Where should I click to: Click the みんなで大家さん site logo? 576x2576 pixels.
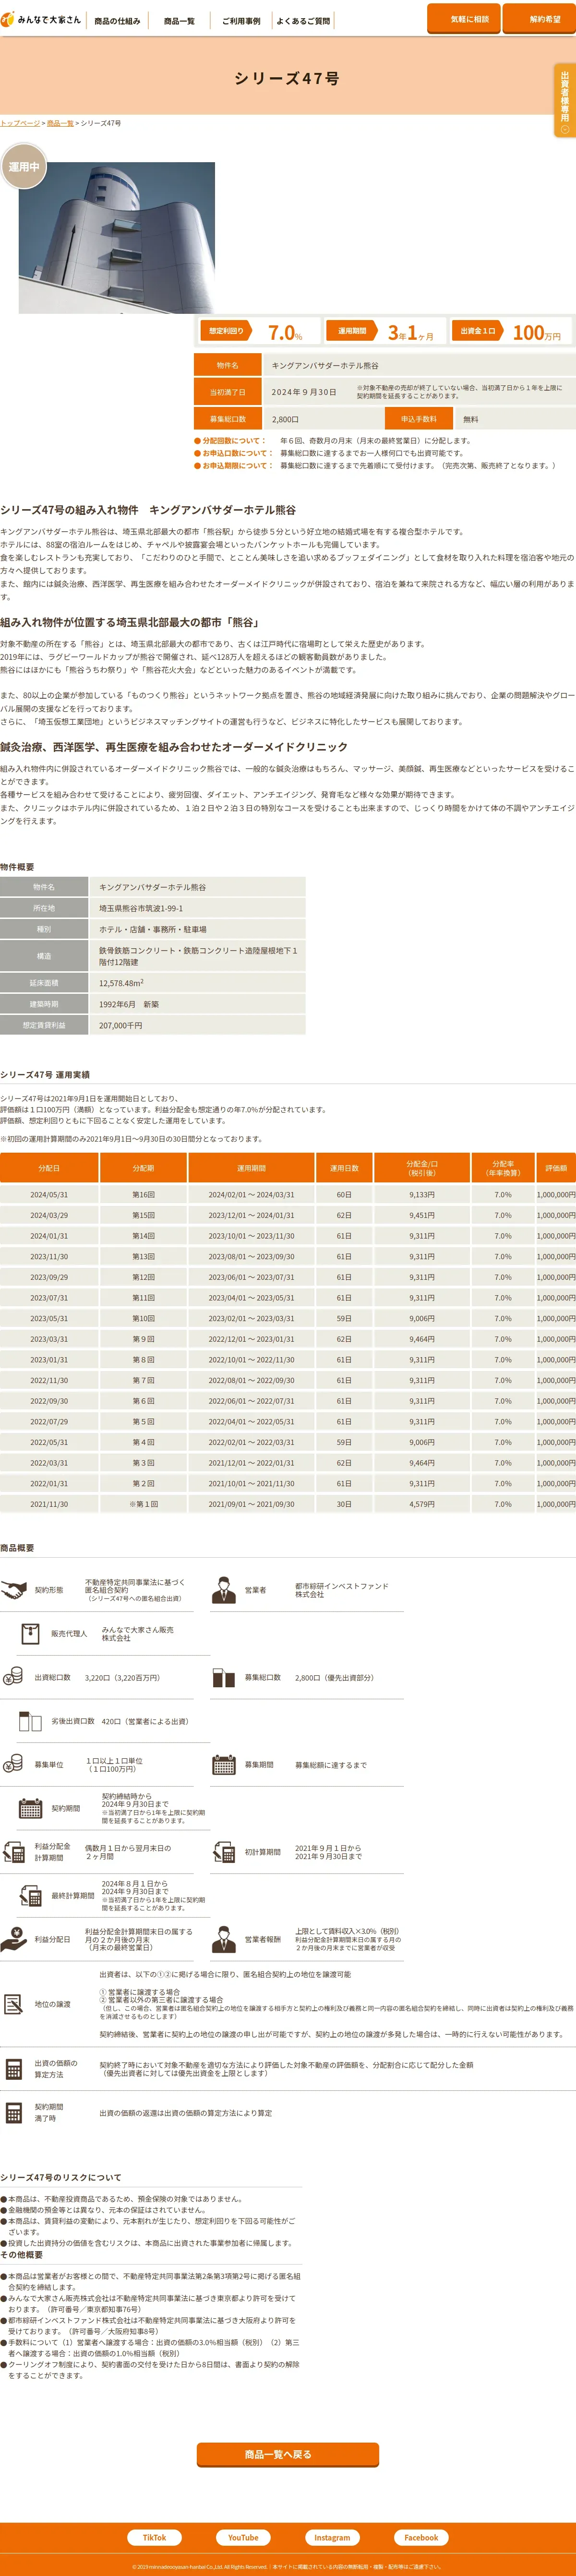(41, 19)
